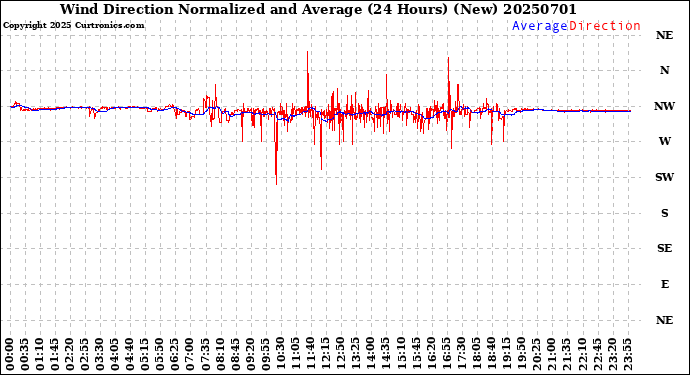Click the 14:35 time axis label
690x375 pixels.
386,355
